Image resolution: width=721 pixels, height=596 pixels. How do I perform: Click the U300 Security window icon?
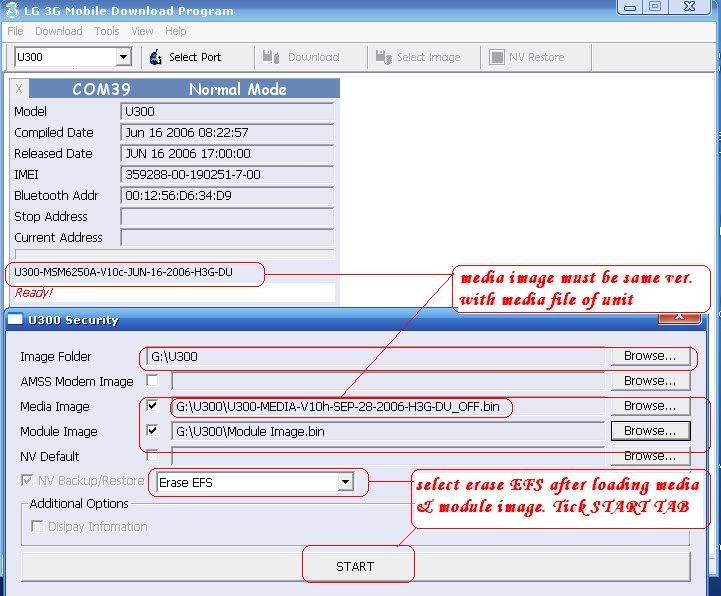15,319
